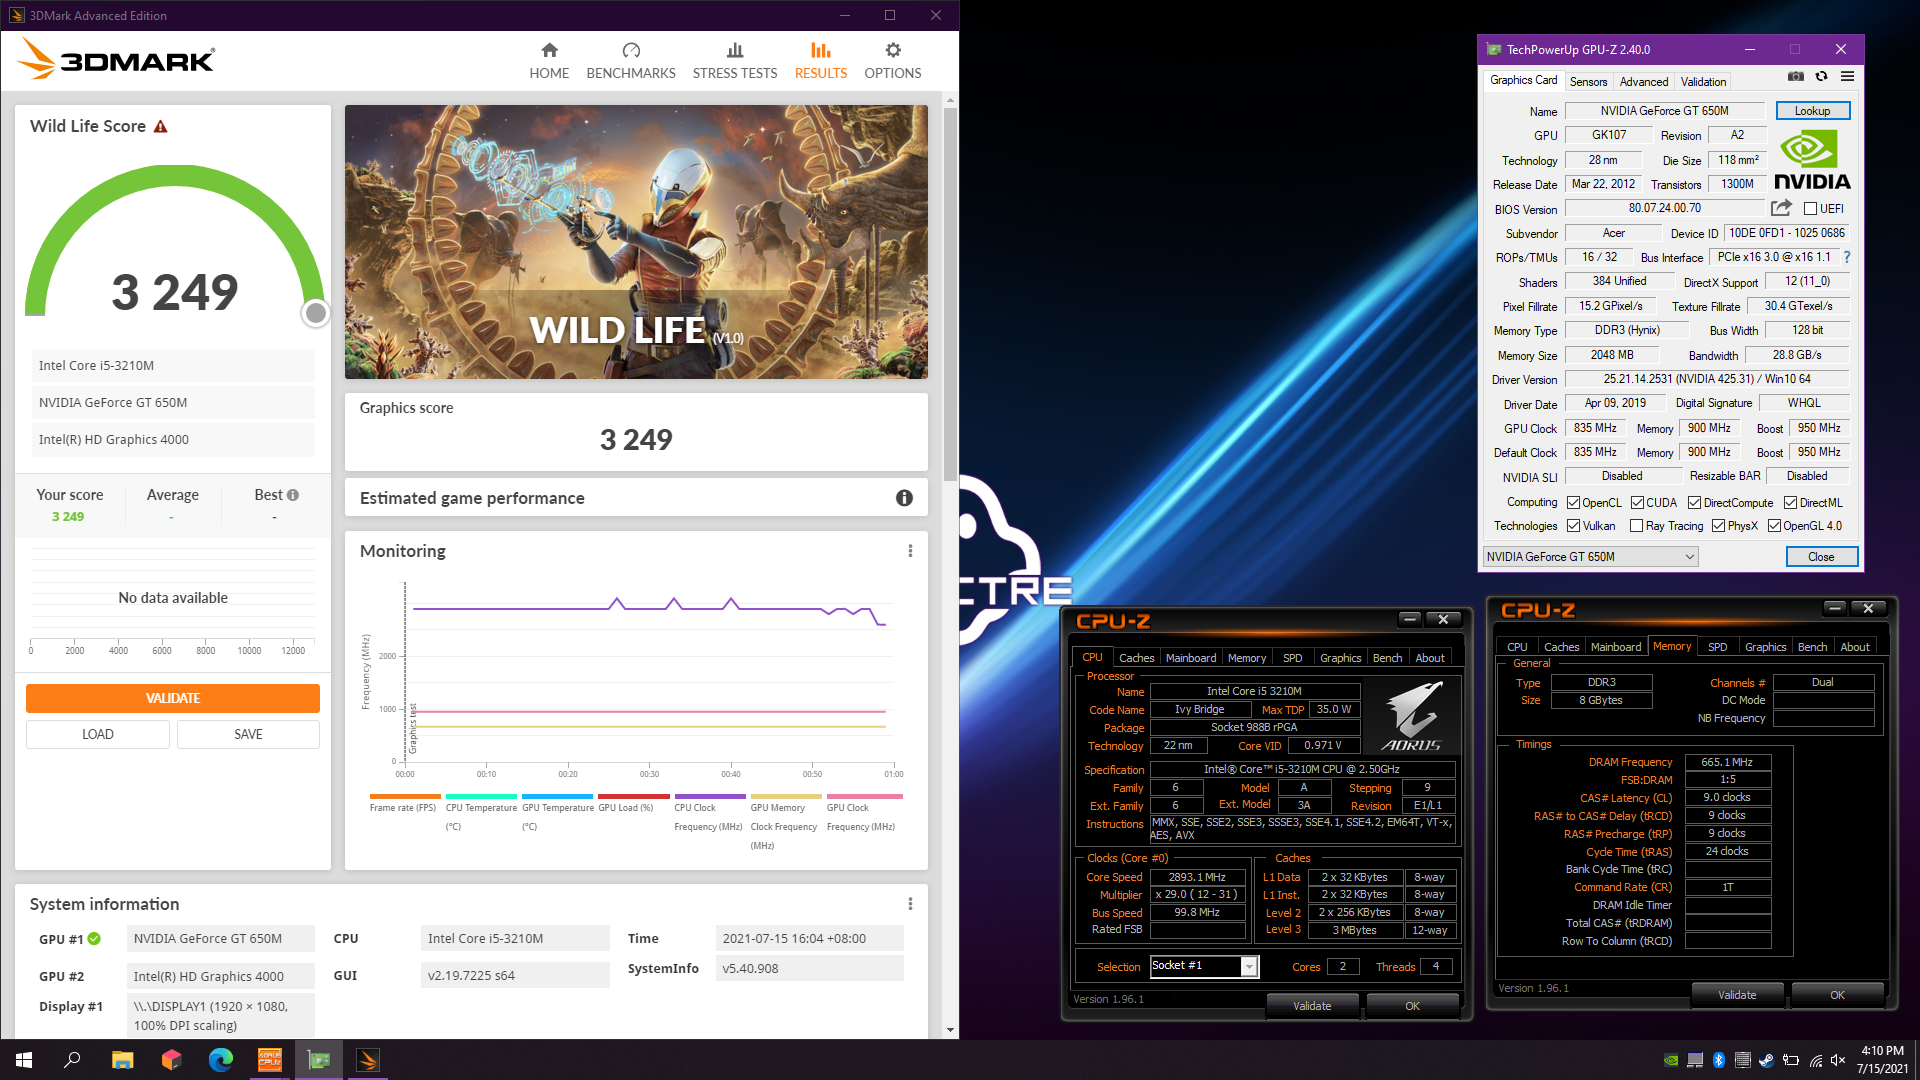This screenshot has width=1920, height=1080.
Task: Click Validate in the left CPU-Z window
Action: tap(1312, 1006)
